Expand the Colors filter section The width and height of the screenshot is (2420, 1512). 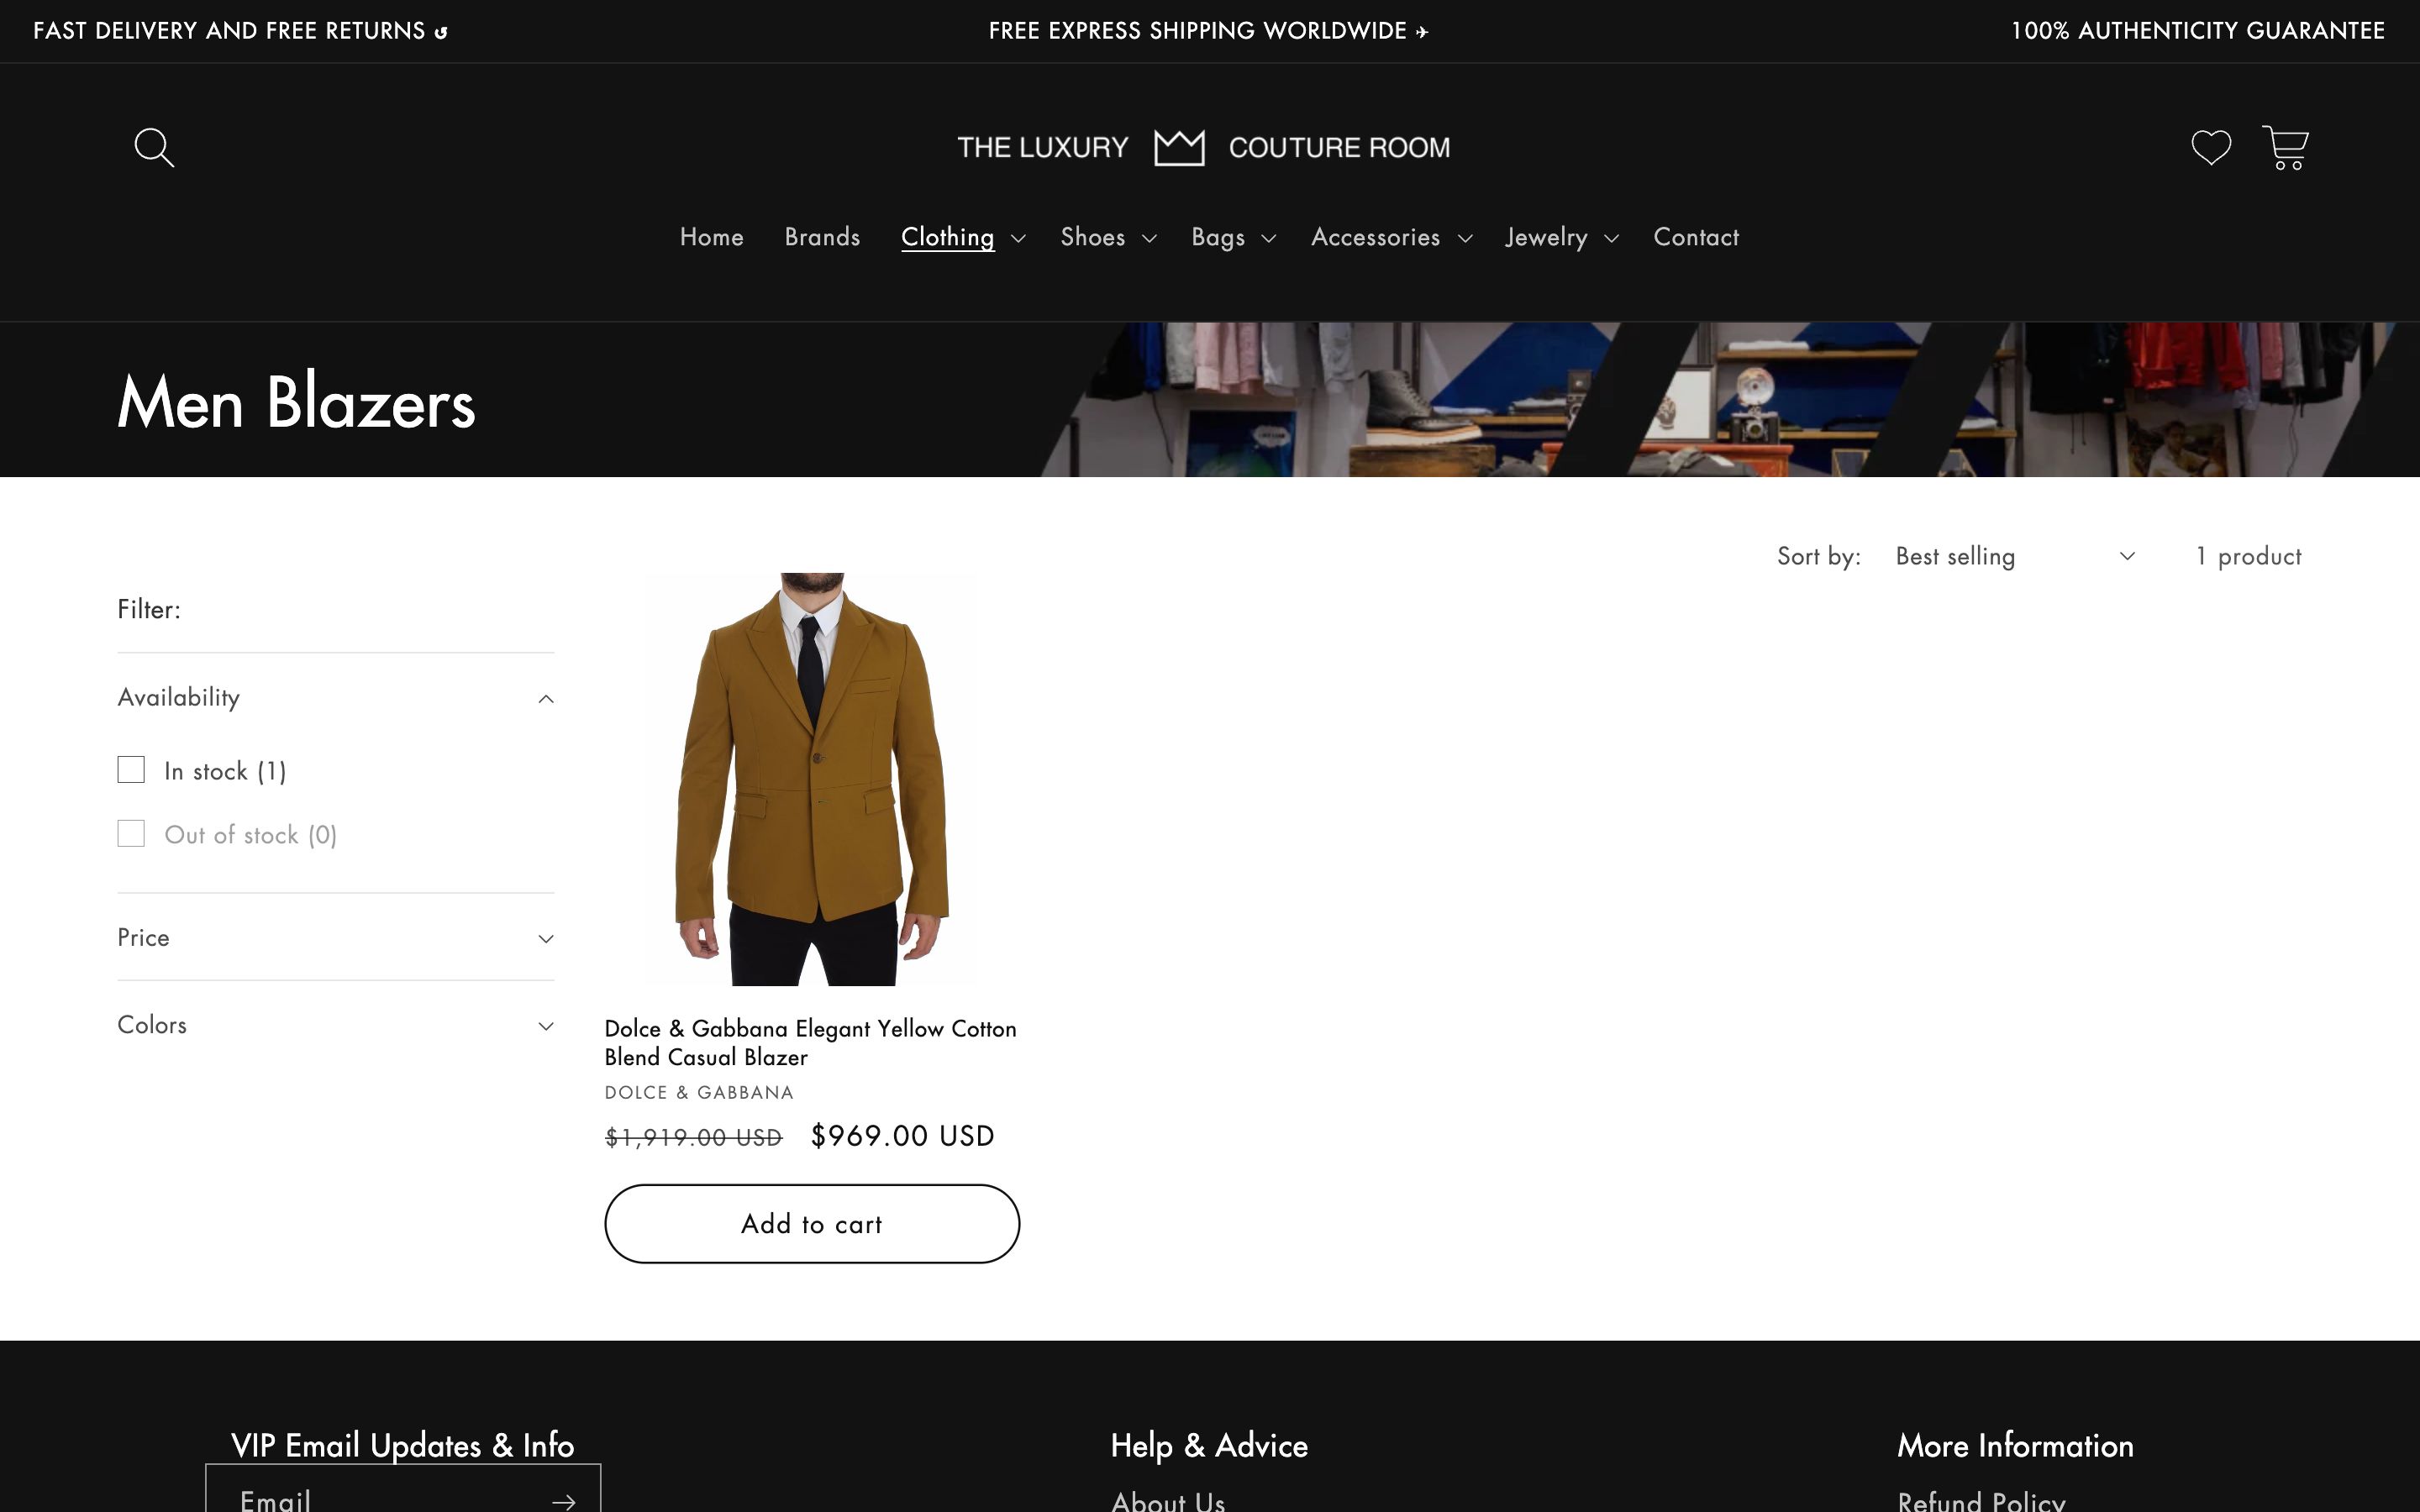pos(546,1025)
